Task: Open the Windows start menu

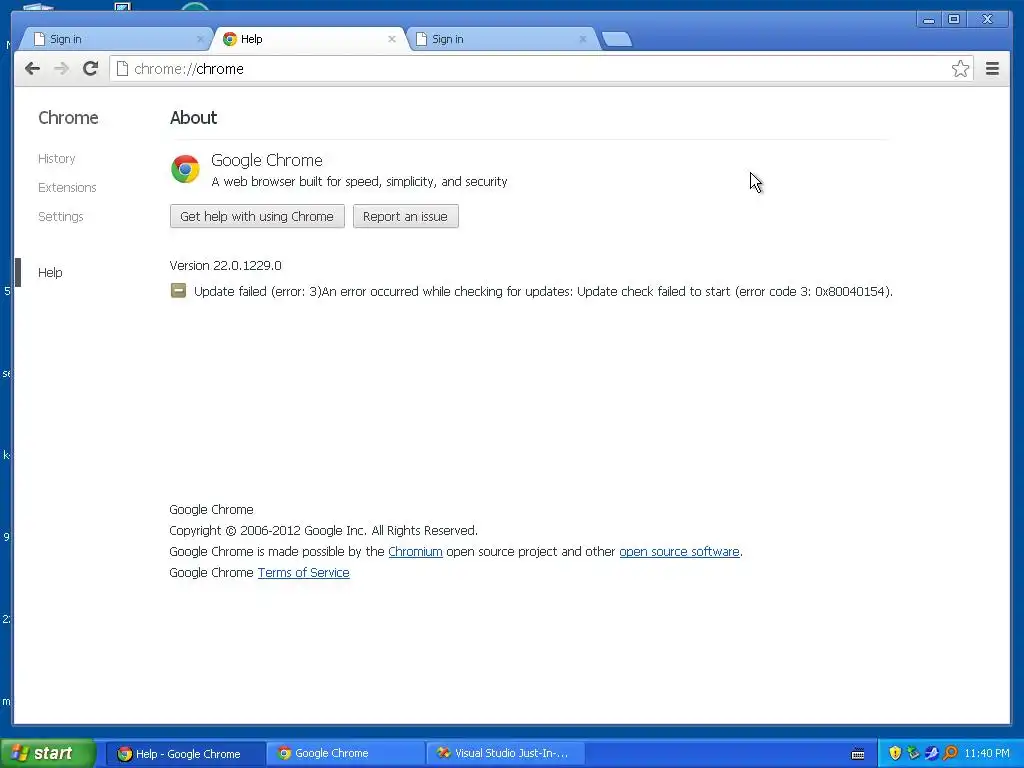Action: coord(47,753)
